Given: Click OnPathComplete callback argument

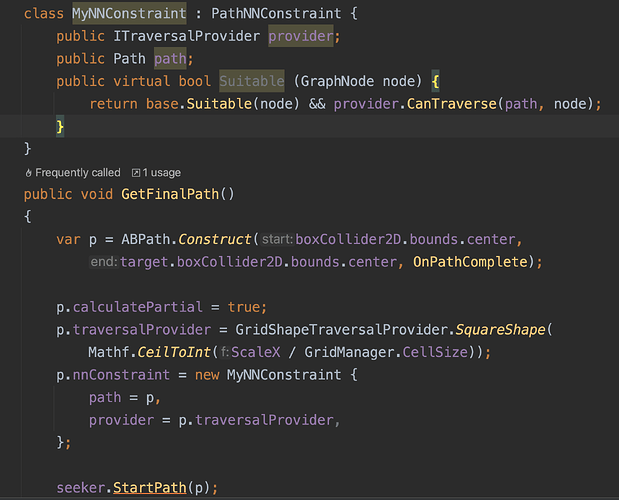Looking at the screenshot, I should pyautogui.click(x=470, y=262).
